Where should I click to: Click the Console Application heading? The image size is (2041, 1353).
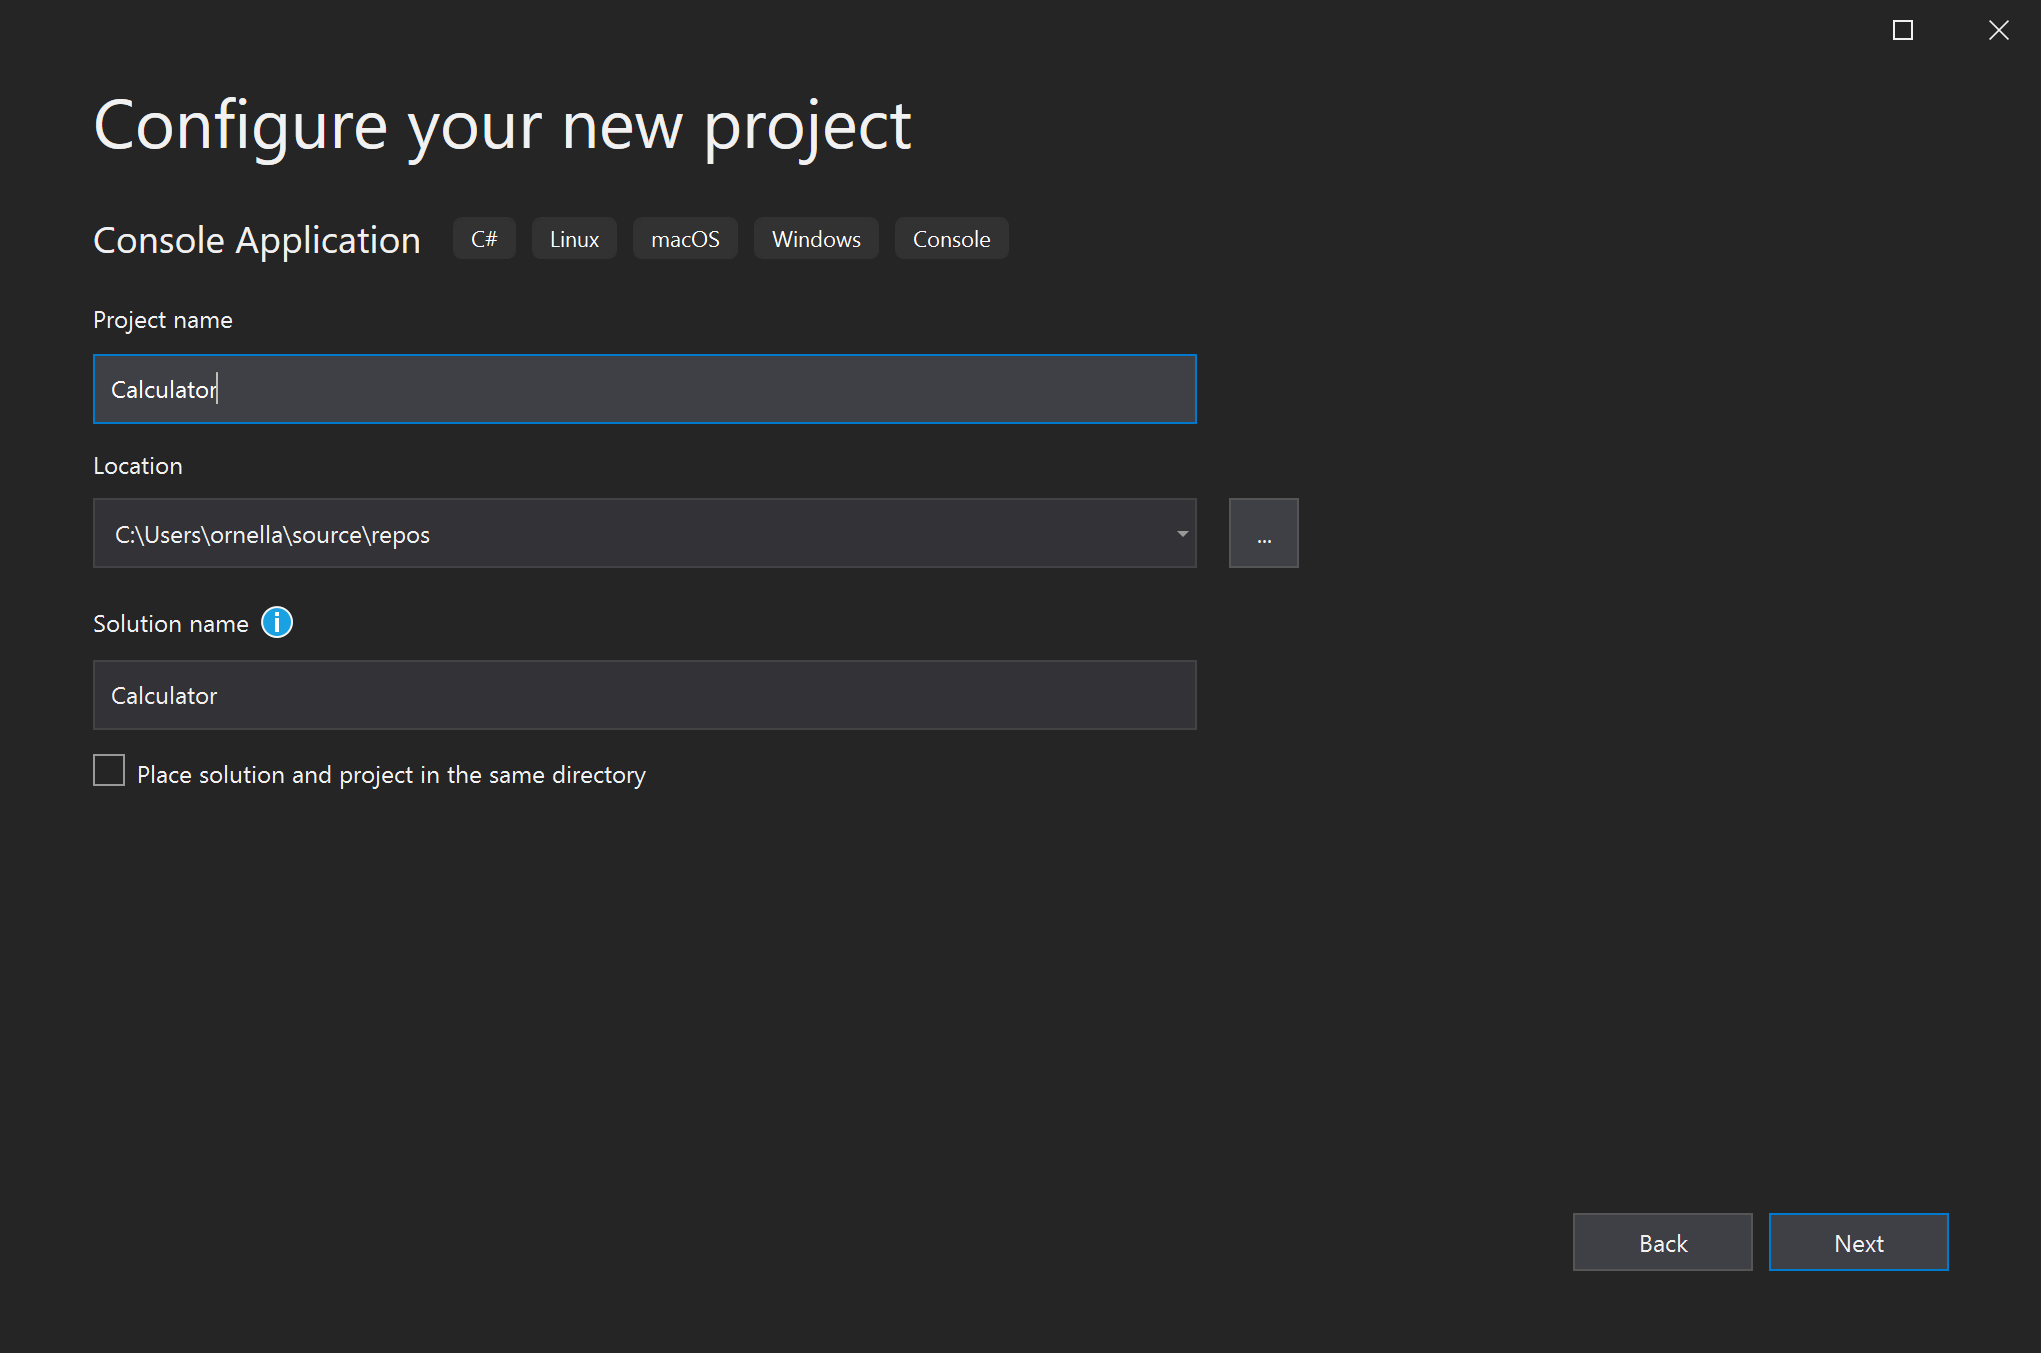coord(256,240)
